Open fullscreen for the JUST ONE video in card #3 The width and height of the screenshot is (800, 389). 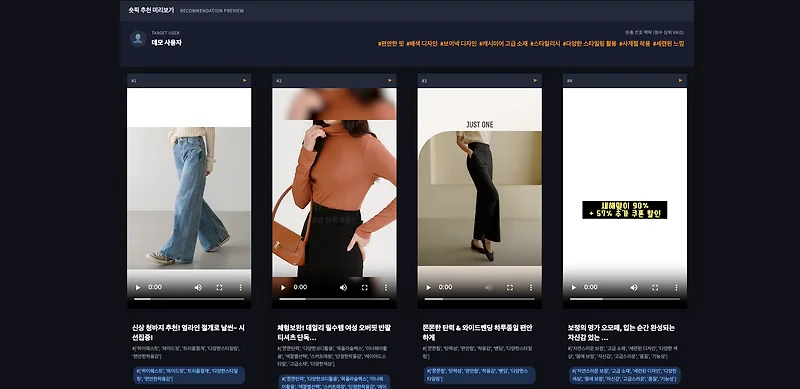tap(510, 287)
